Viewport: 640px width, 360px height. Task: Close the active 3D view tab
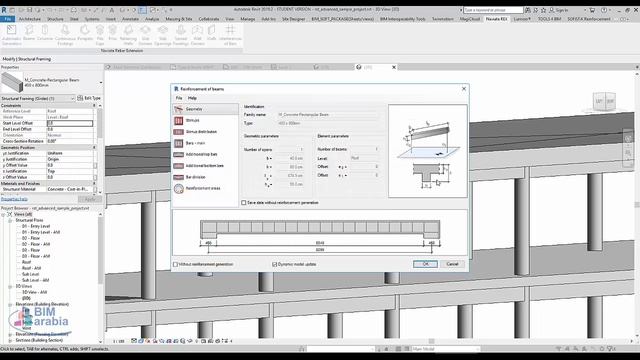click(394, 67)
